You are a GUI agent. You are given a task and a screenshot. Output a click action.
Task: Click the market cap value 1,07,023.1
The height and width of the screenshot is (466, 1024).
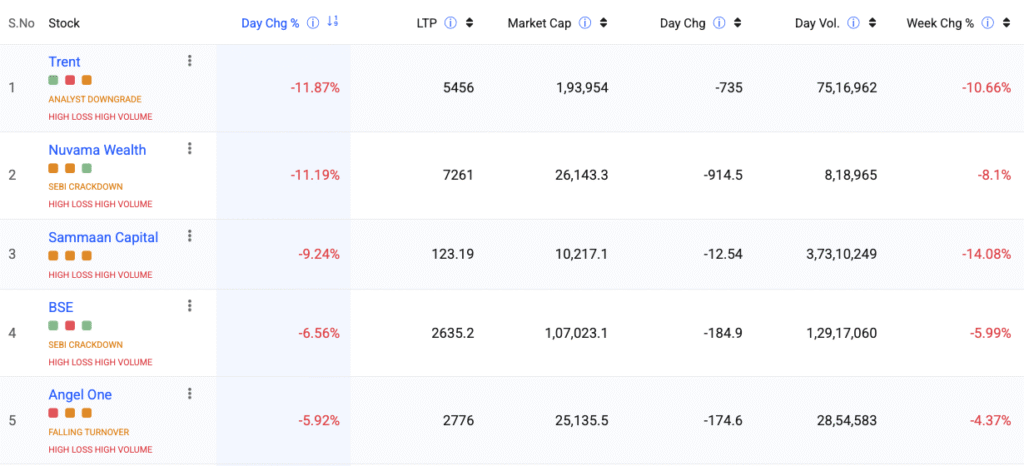[577, 333]
